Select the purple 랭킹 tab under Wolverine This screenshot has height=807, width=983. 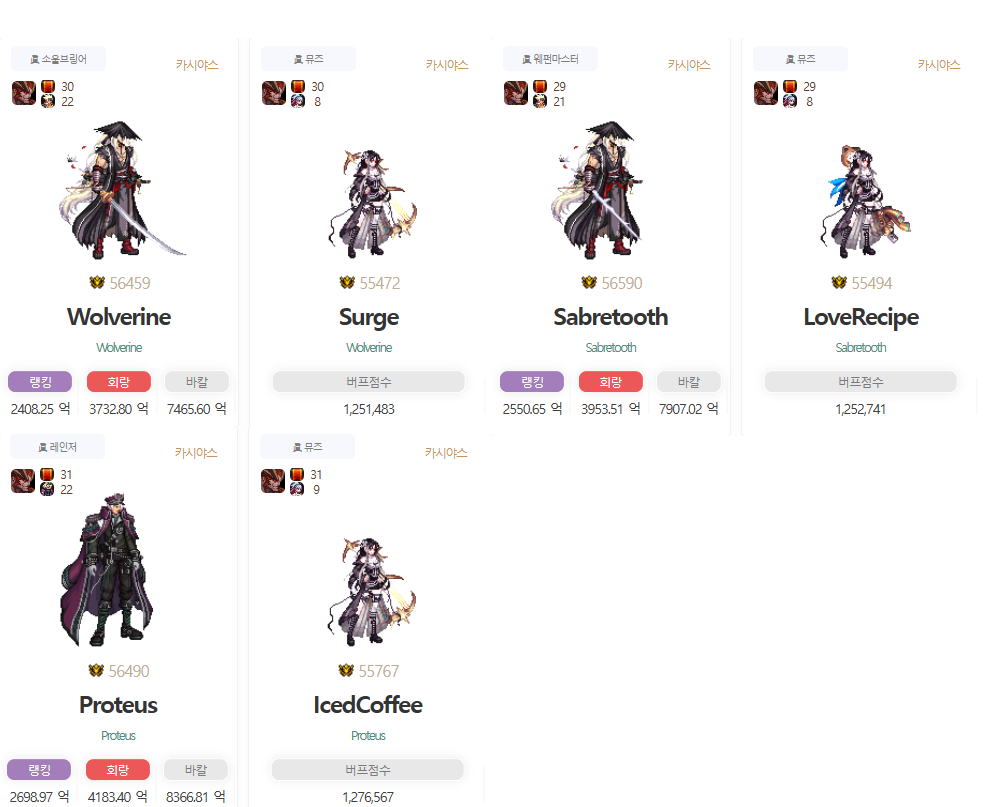[40, 382]
